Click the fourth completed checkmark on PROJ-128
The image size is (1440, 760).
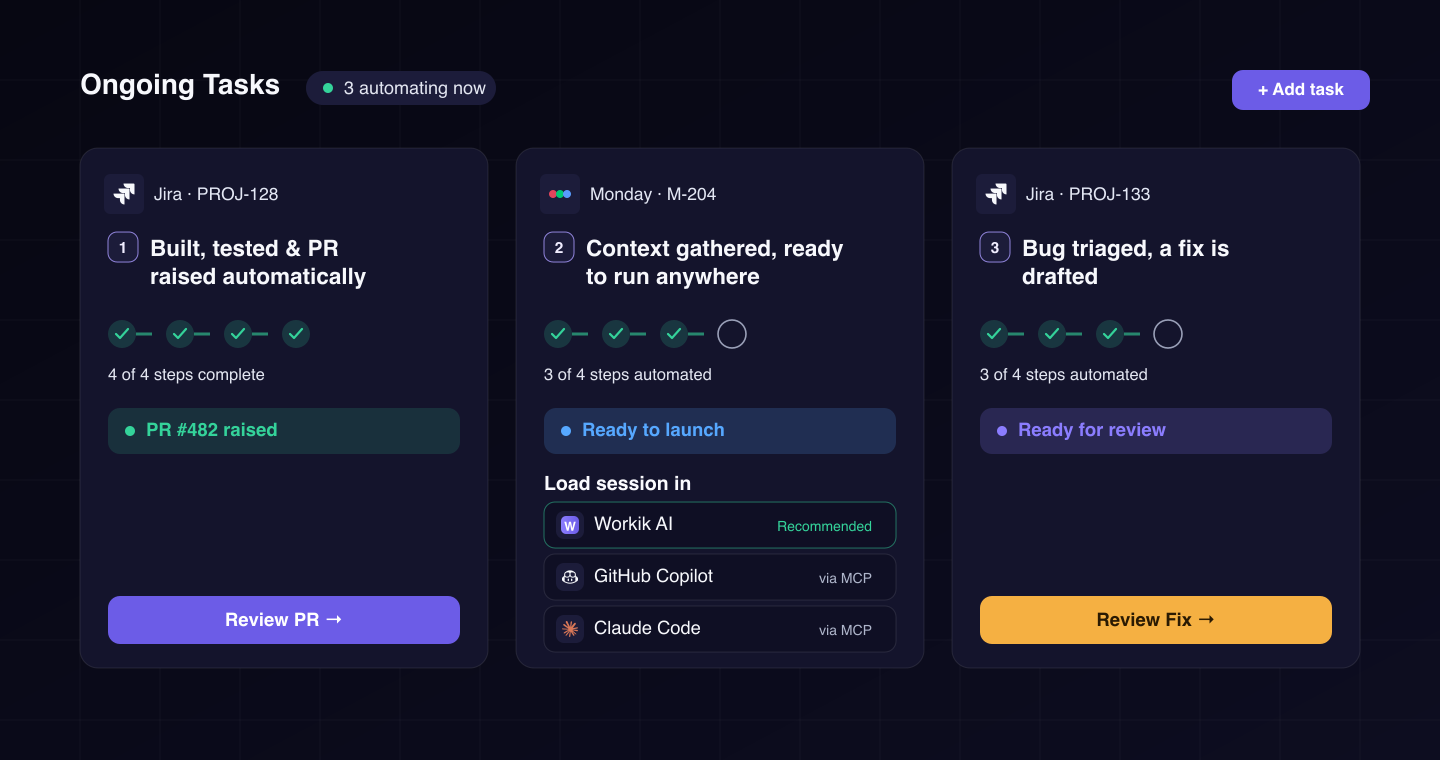pos(296,334)
